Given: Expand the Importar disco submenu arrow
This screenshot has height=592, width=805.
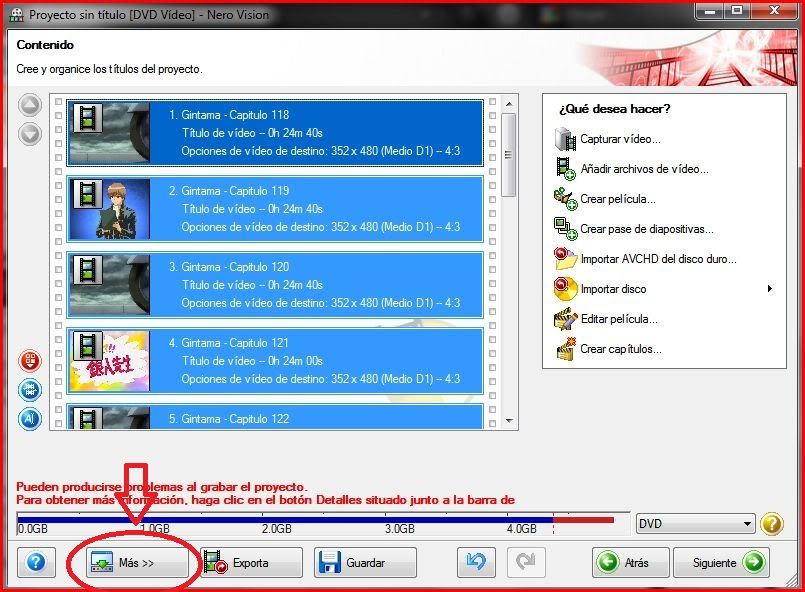Looking at the screenshot, I should click(x=769, y=289).
